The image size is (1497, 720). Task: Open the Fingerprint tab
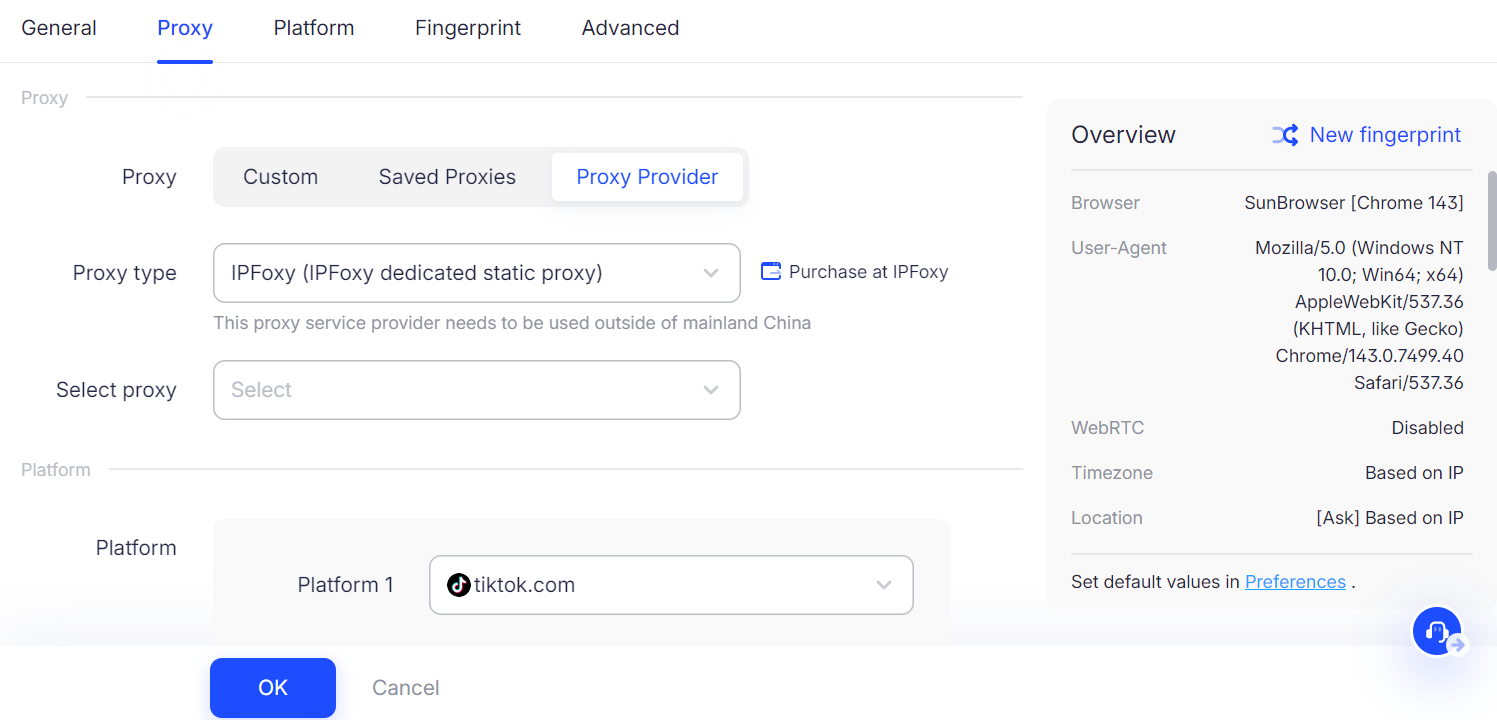click(468, 28)
